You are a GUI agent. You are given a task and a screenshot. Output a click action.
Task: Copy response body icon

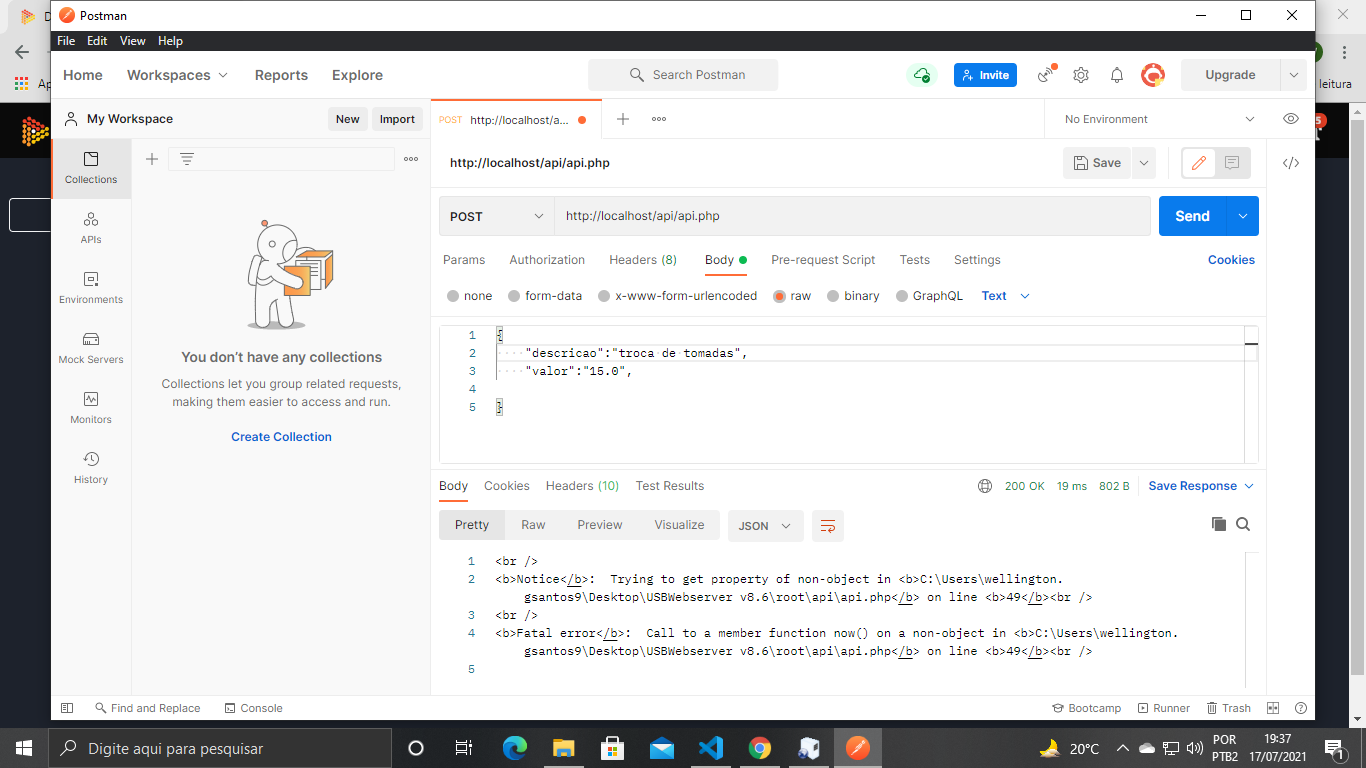[x=1218, y=524]
